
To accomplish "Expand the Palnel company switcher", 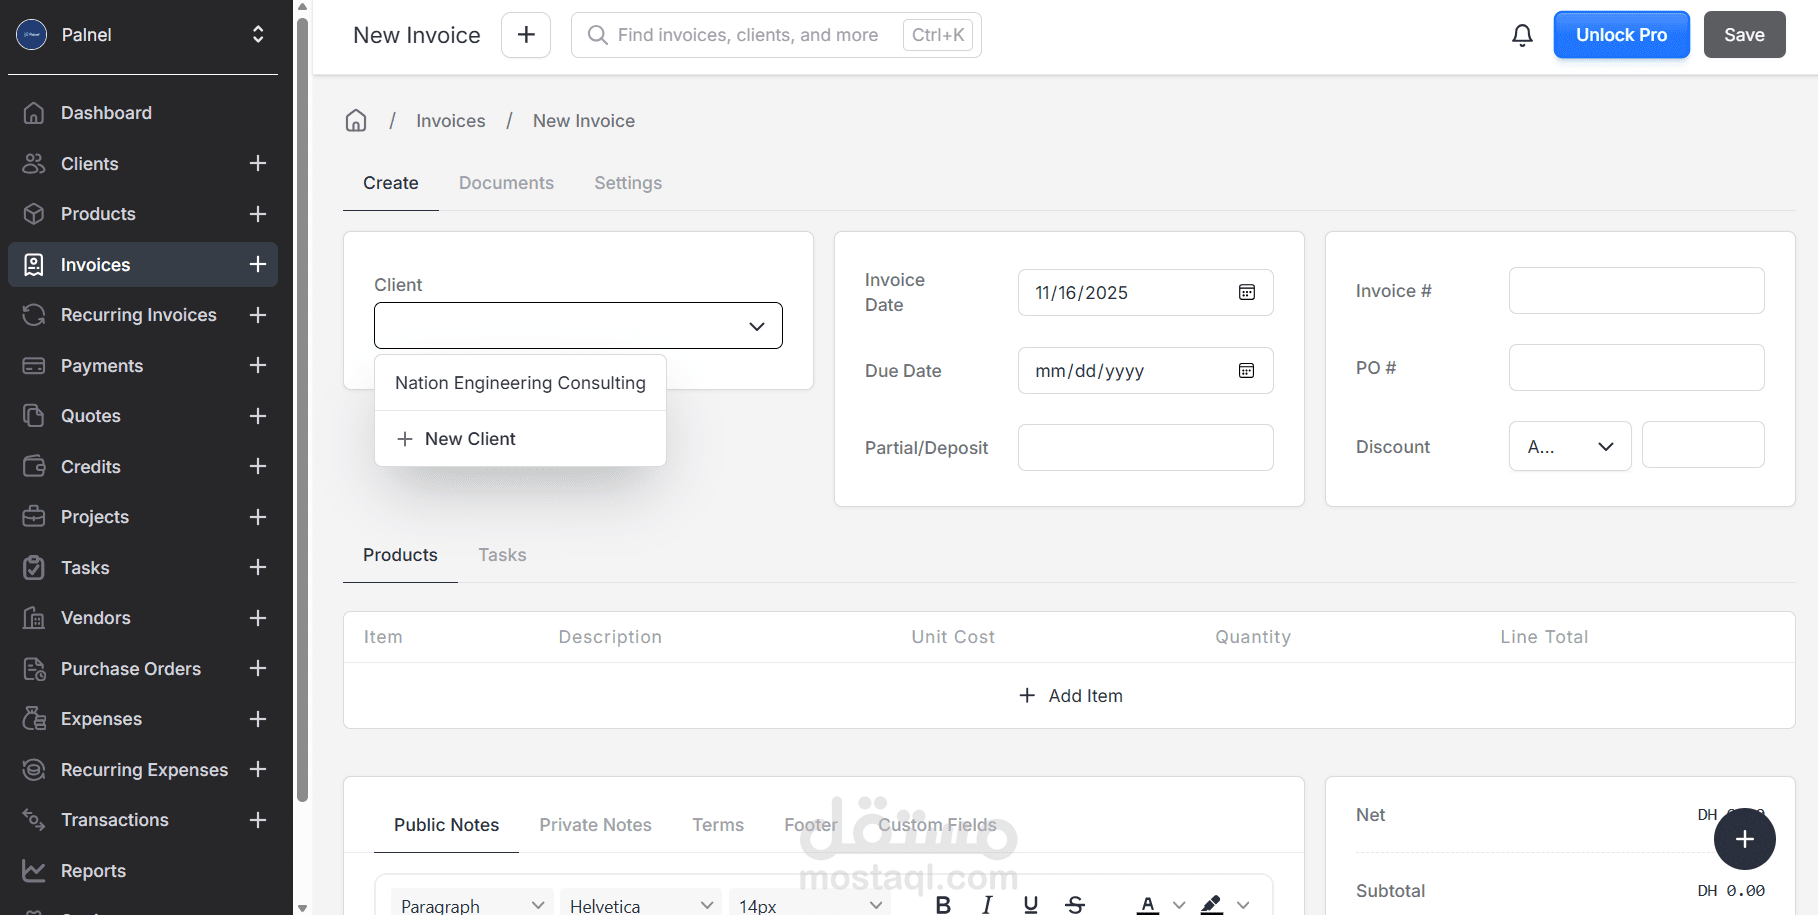I will coord(258,35).
